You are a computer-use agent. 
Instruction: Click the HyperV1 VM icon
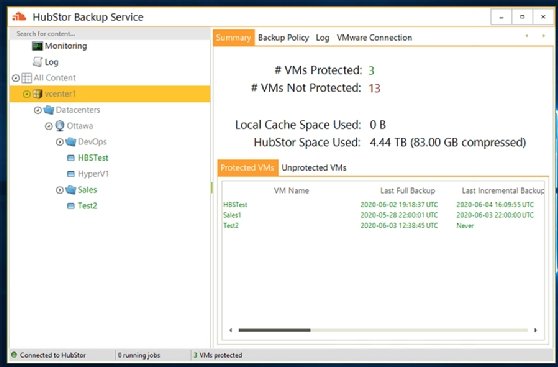pyautogui.click(x=71, y=174)
